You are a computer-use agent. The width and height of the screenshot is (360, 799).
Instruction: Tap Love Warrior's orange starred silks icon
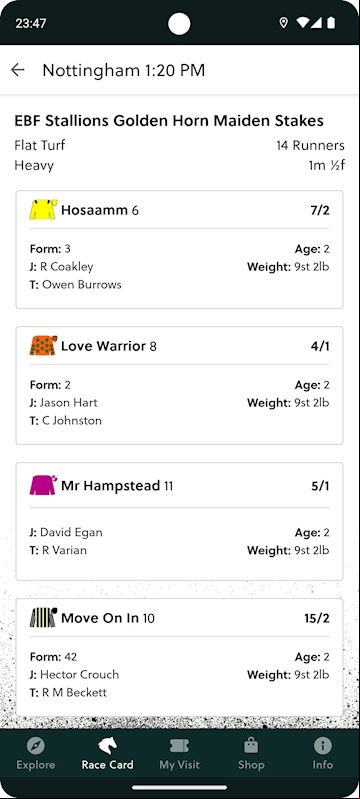[43, 346]
